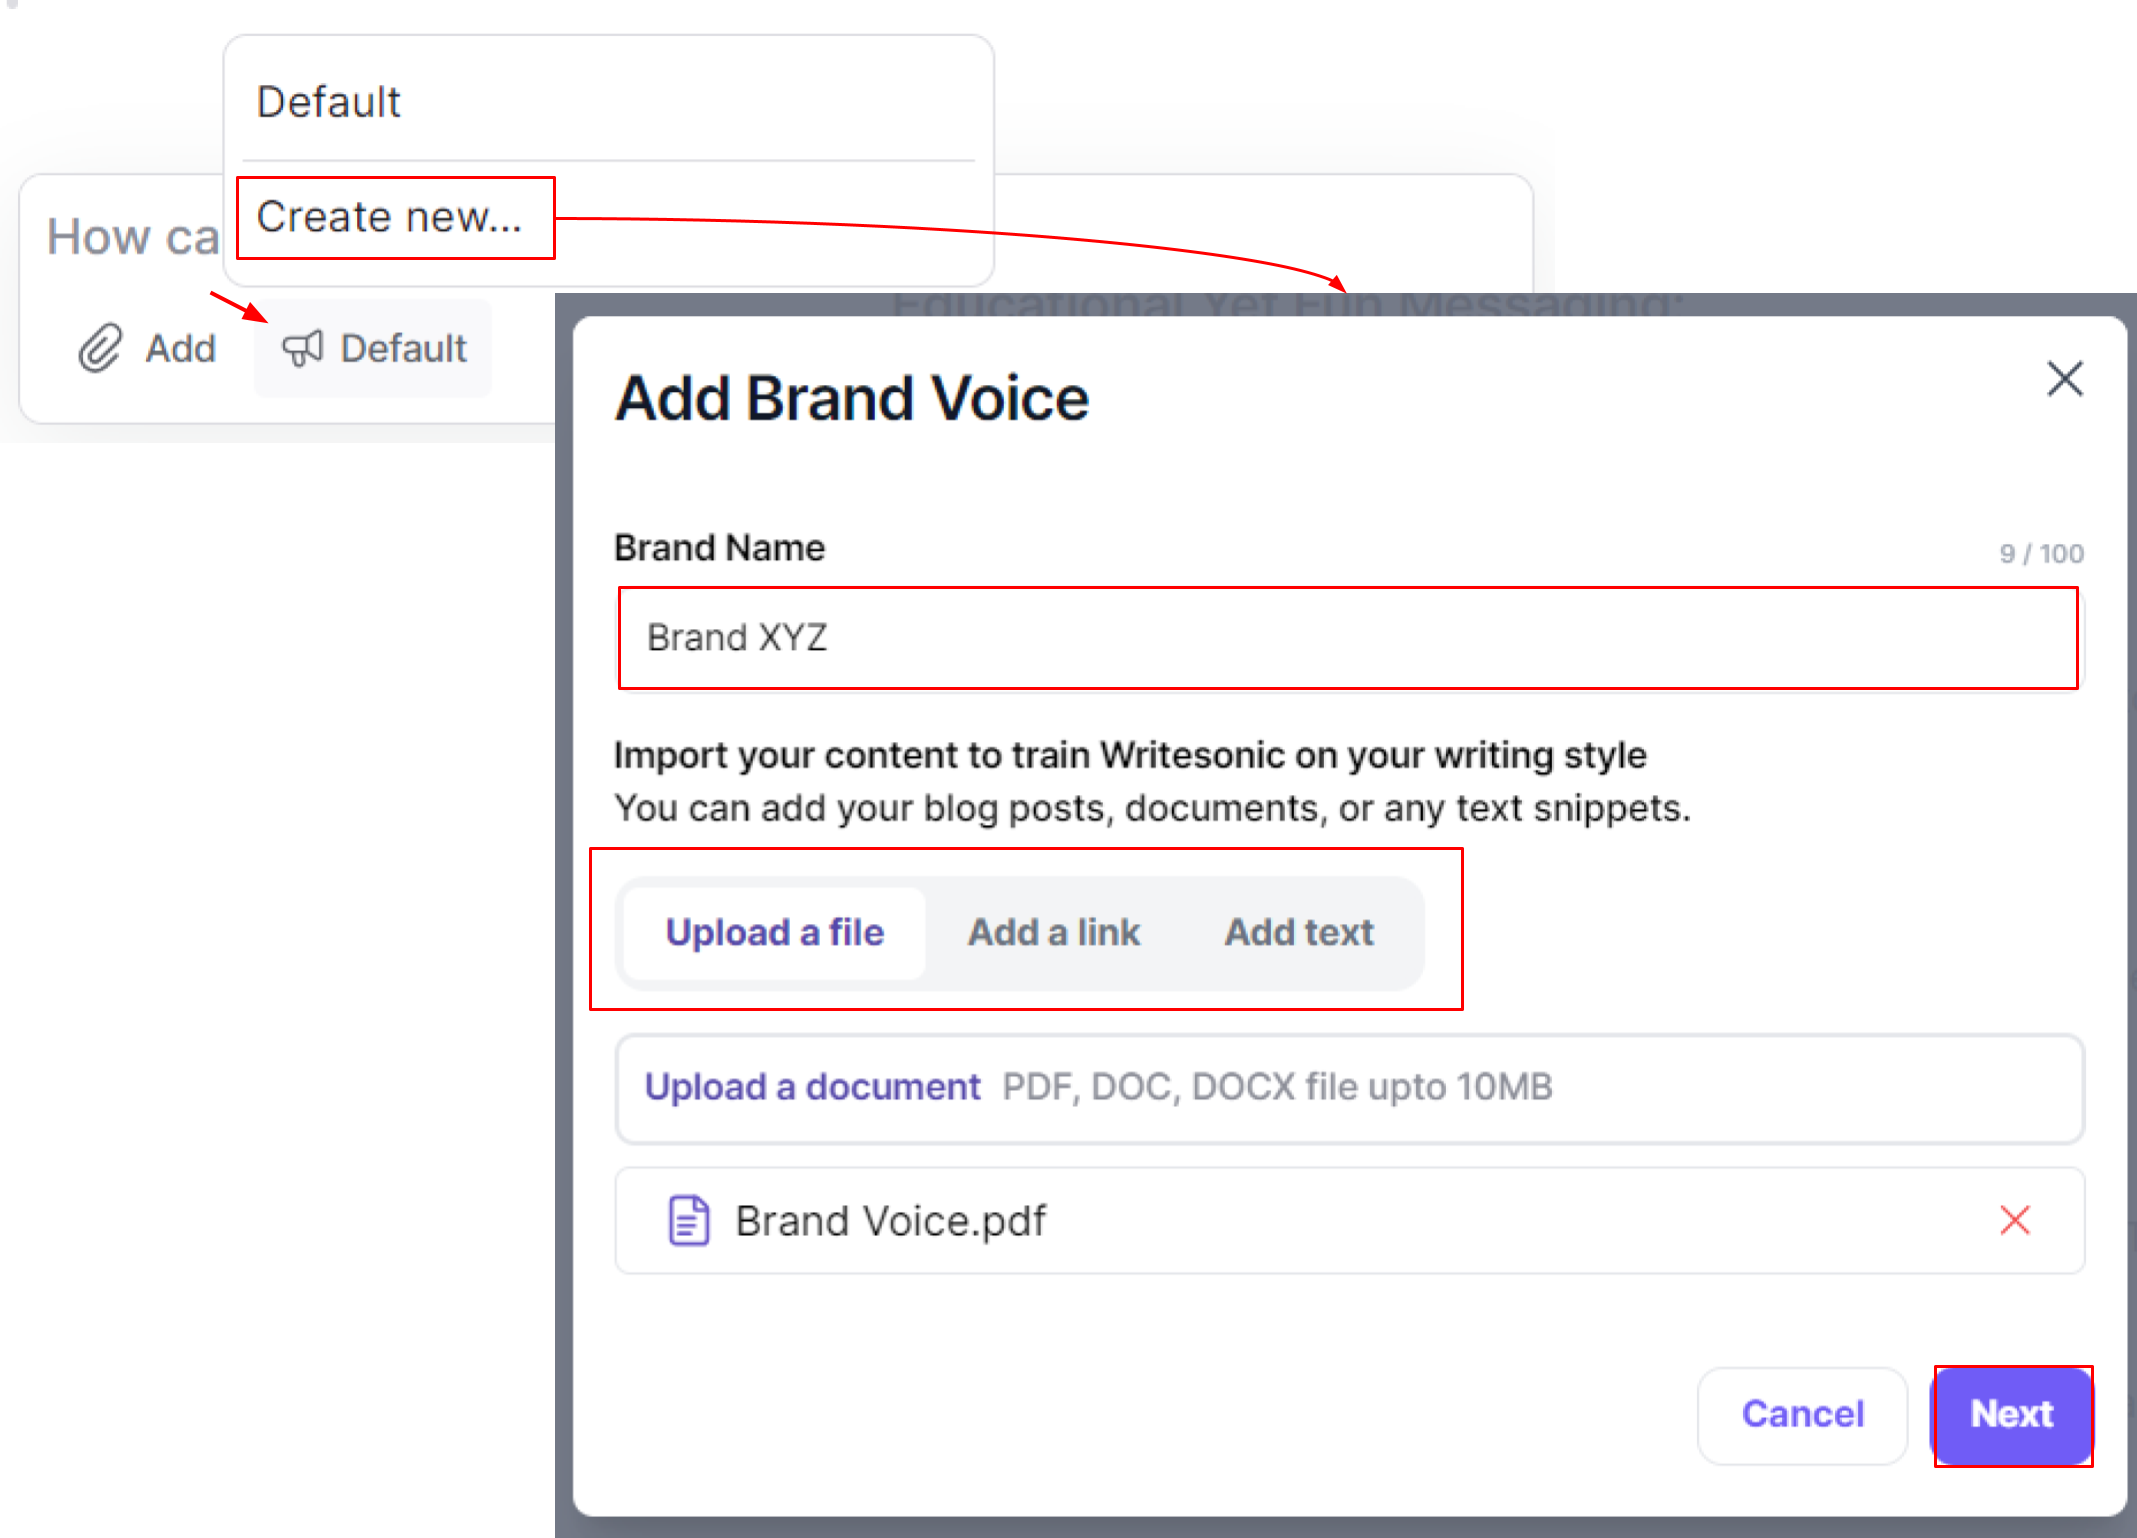Click the upload area file format hint
Screen dimensions: 2137x1538
1277,1087
